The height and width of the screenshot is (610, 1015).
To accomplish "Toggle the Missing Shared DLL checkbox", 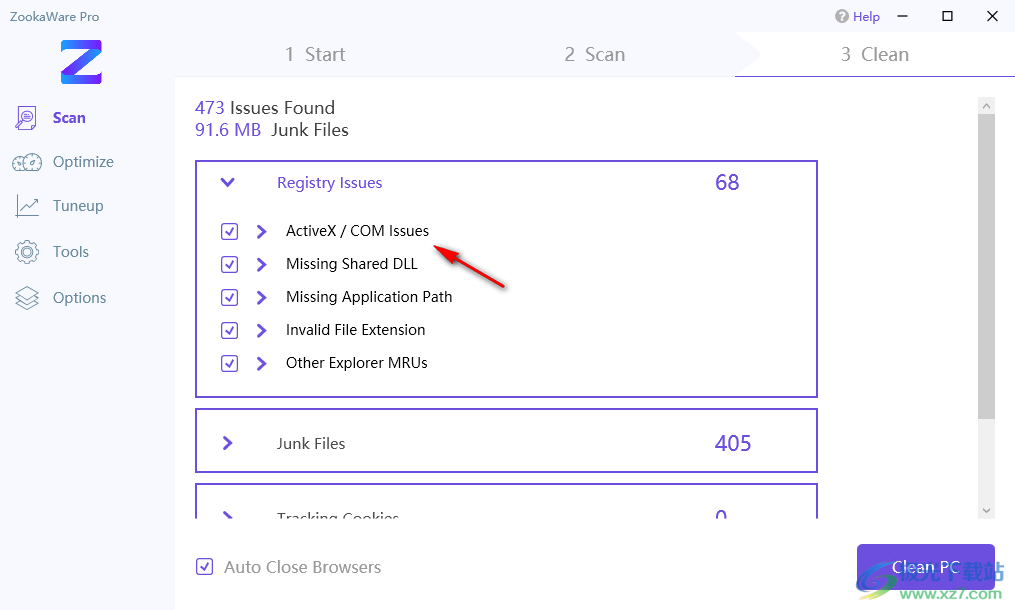I will 230,265.
